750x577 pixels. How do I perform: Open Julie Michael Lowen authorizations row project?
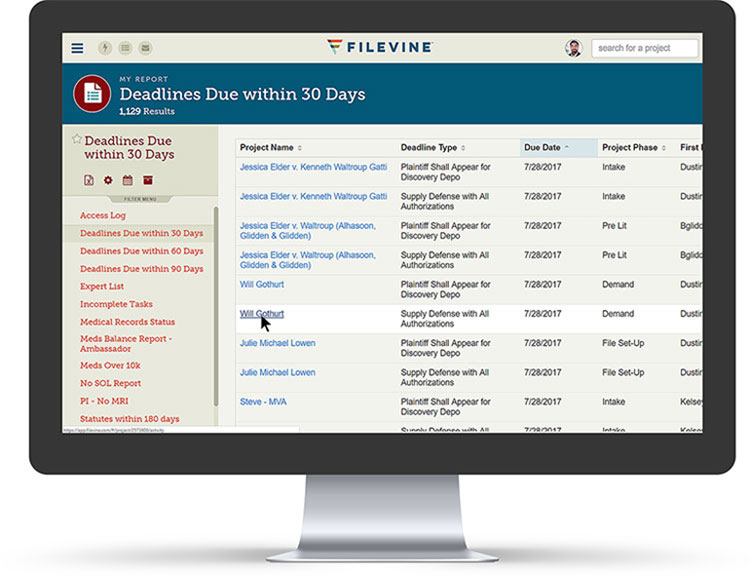(277, 372)
